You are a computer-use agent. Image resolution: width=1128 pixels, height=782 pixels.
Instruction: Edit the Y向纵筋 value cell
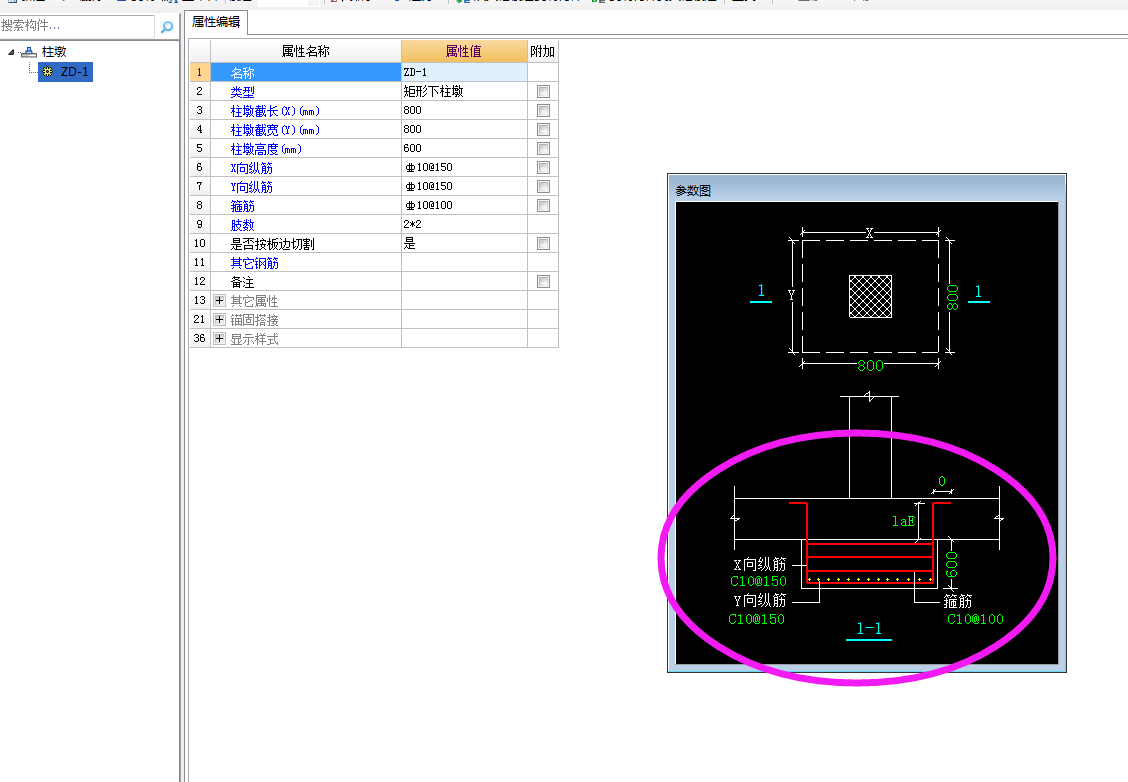464,186
